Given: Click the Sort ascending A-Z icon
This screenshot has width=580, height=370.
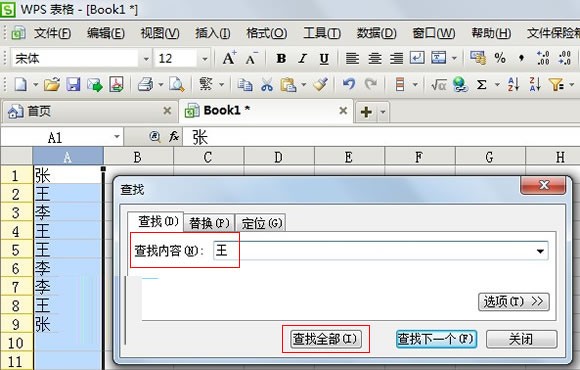Looking at the screenshot, I should pyautogui.click(x=513, y=84).
